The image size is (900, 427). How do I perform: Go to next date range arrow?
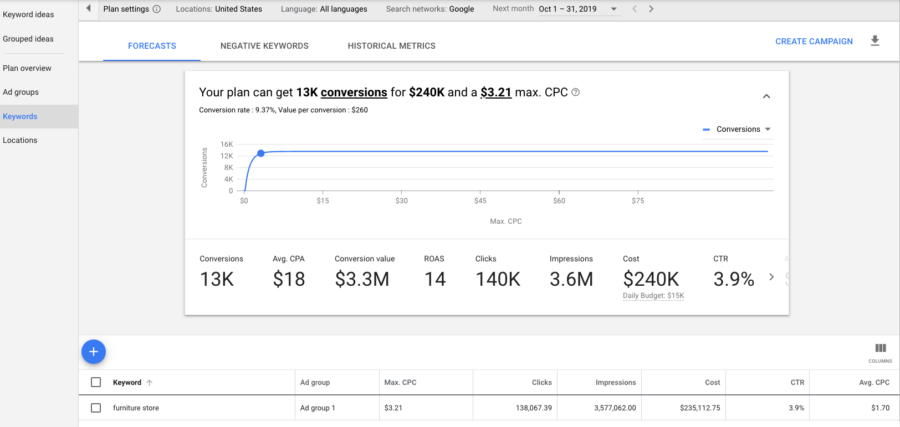tap(651, 9)
